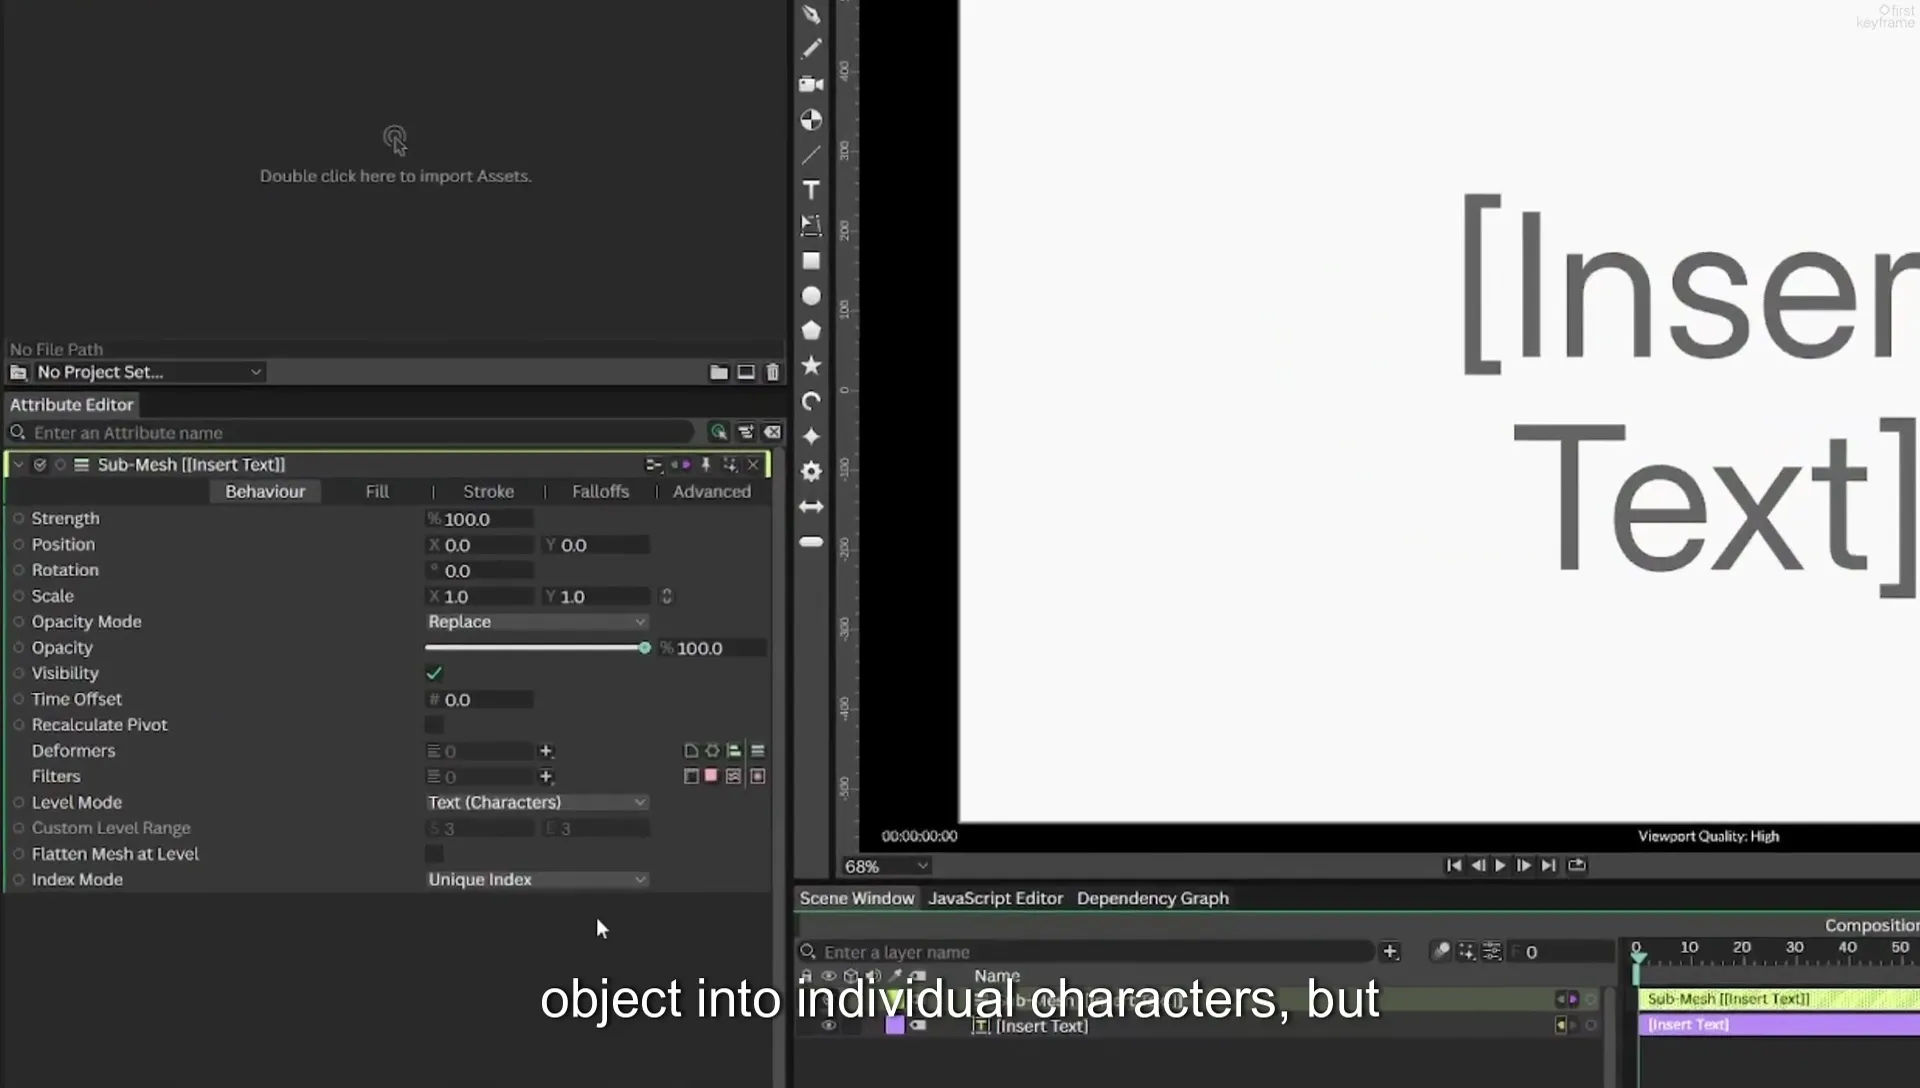
Task: Open the No Project Set dropdown
Action: (148, 372)
